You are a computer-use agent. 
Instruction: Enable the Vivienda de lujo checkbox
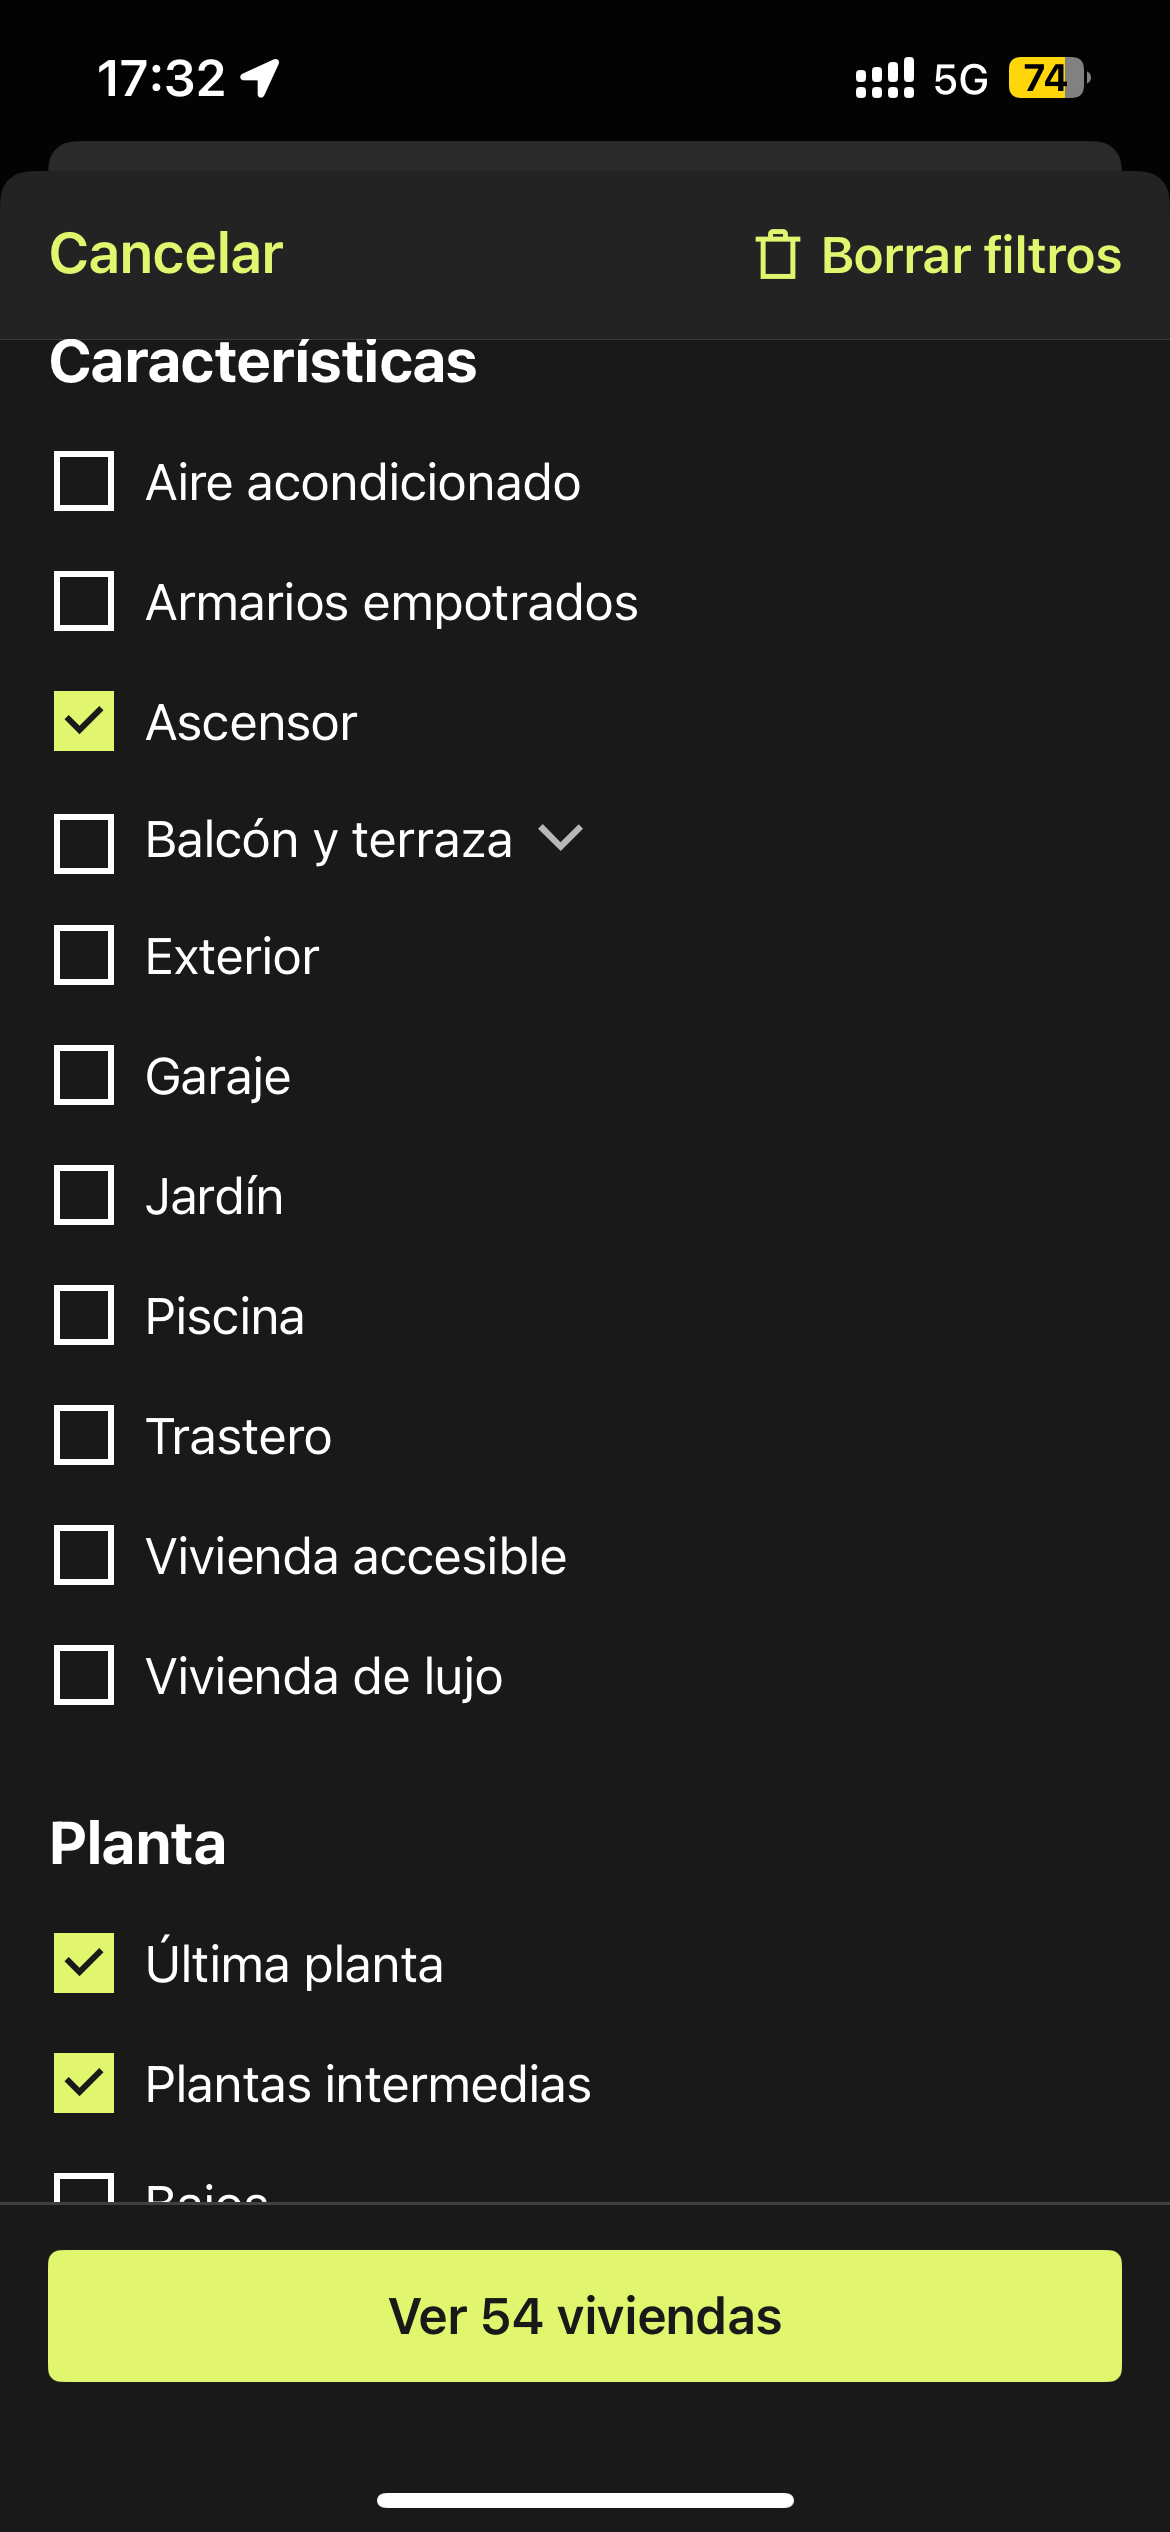tap(84, 1675)
